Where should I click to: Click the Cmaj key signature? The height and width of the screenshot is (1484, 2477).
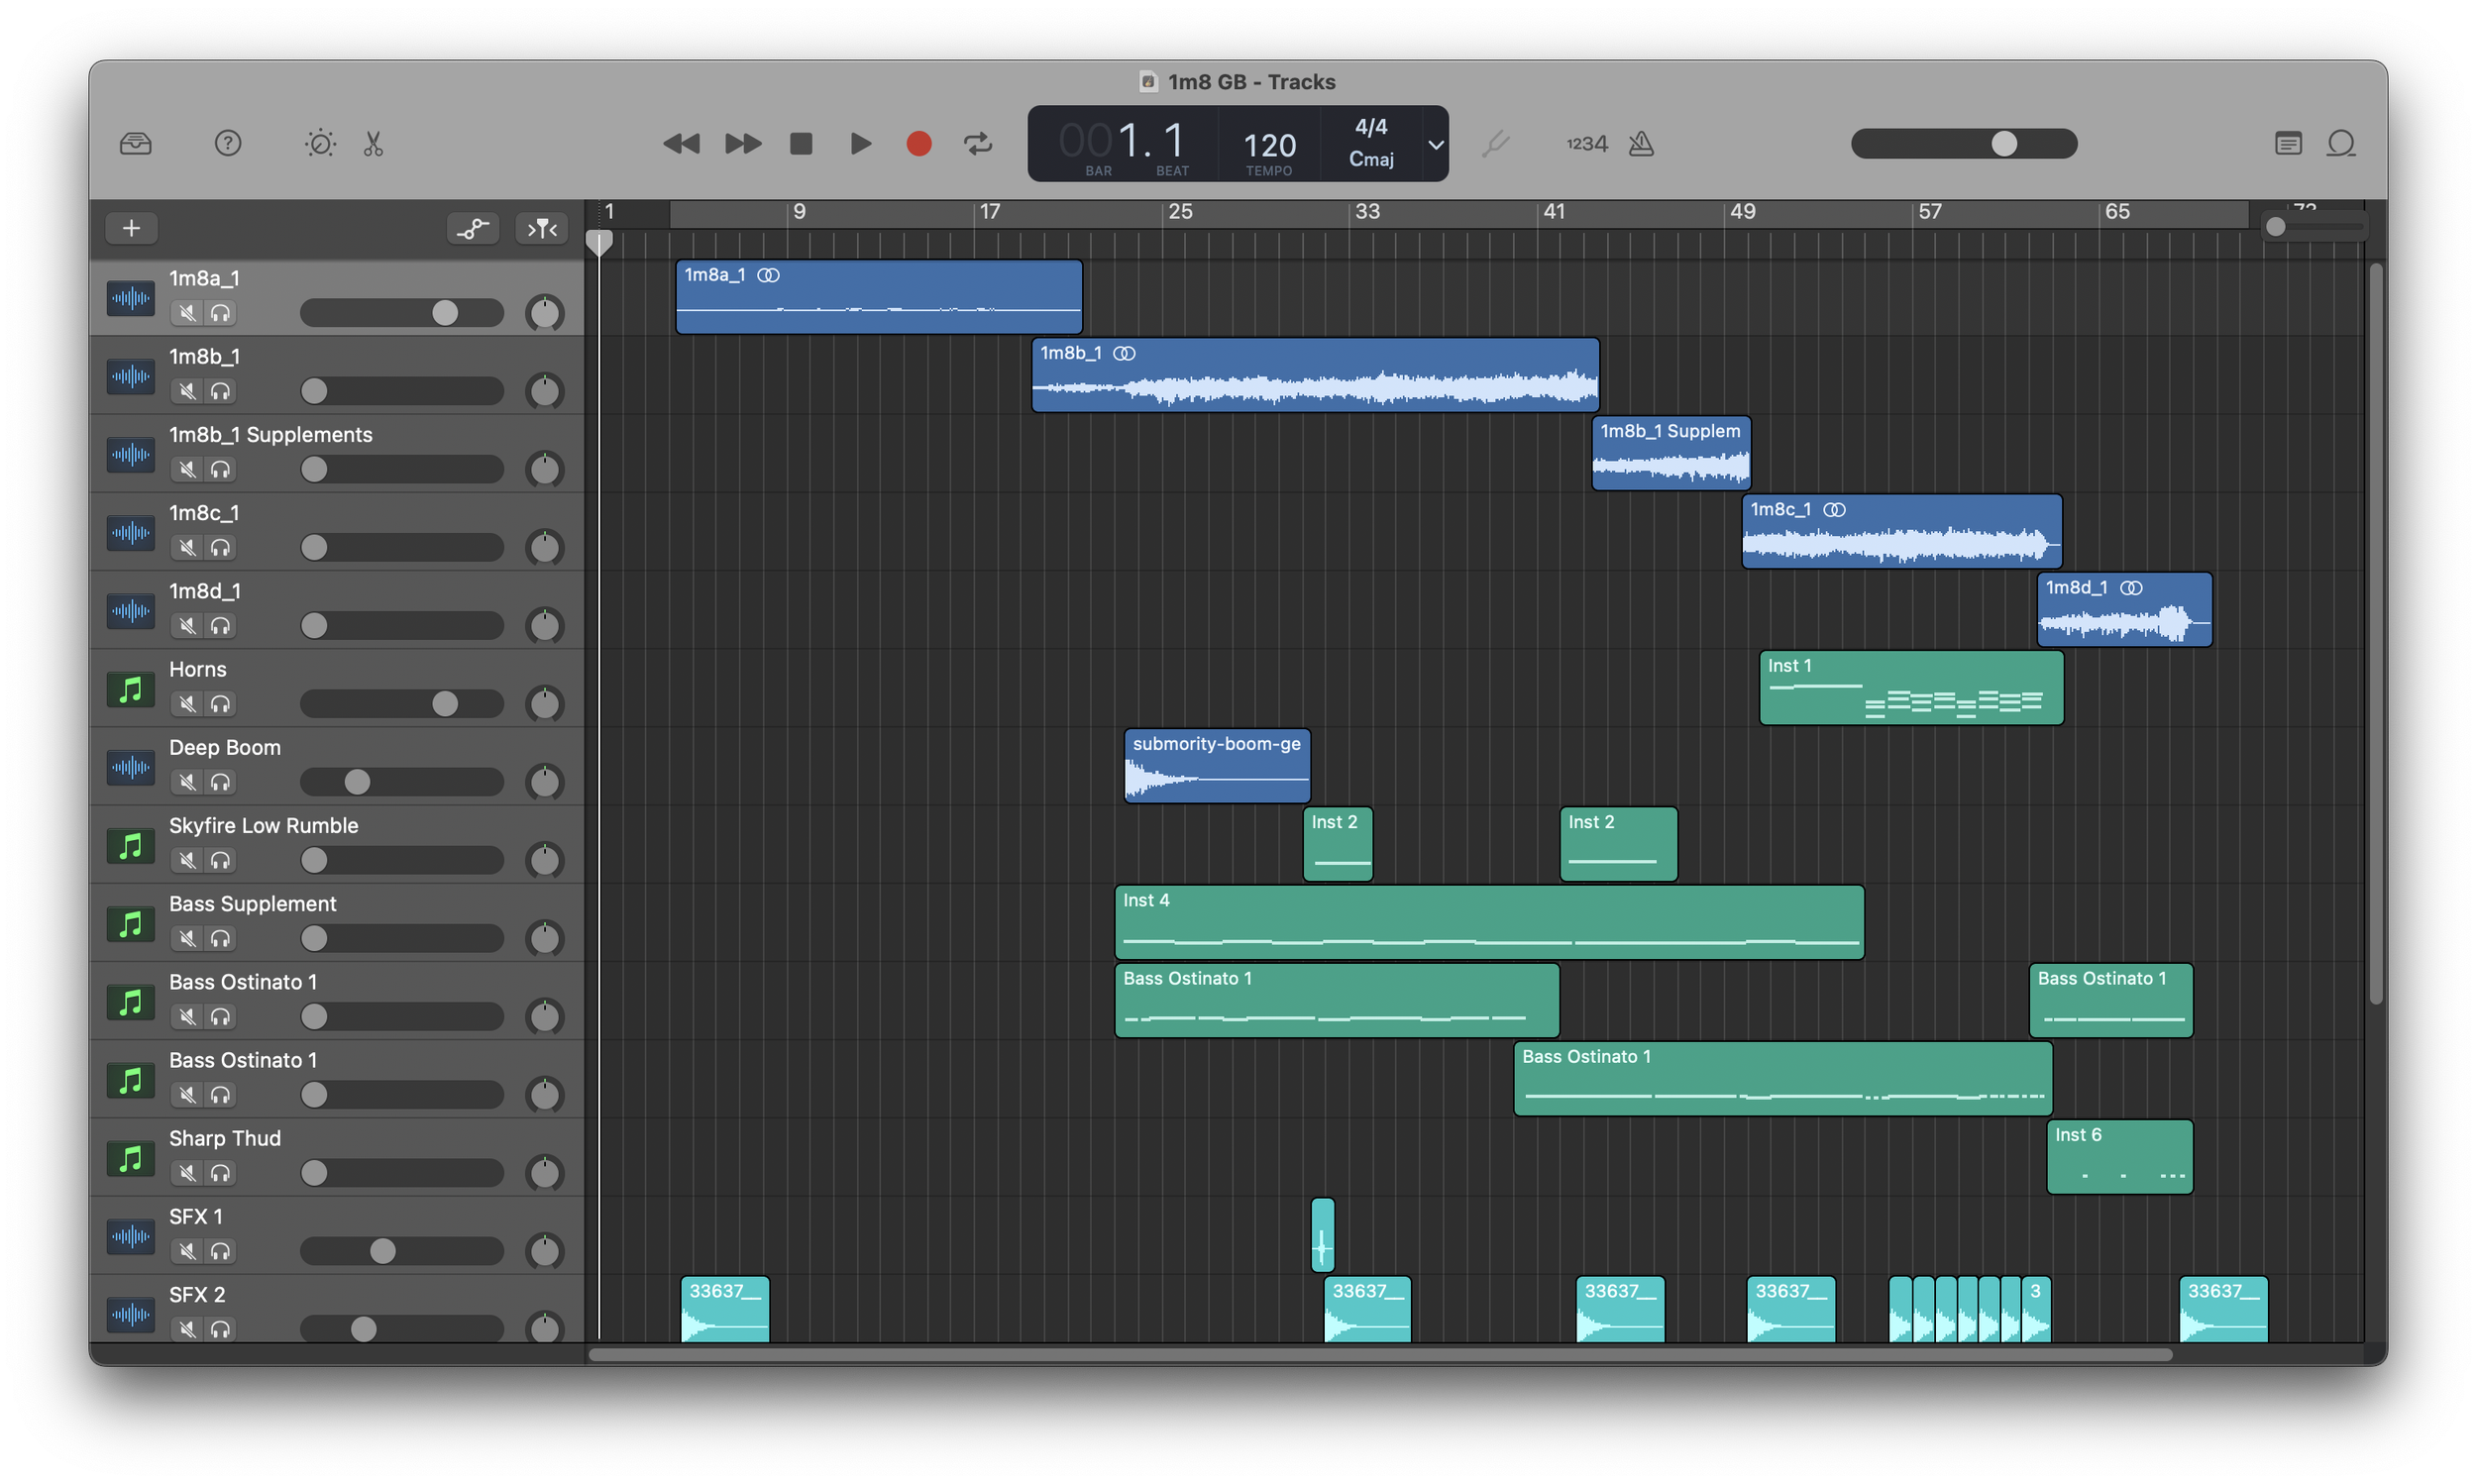pos(1371,159)
